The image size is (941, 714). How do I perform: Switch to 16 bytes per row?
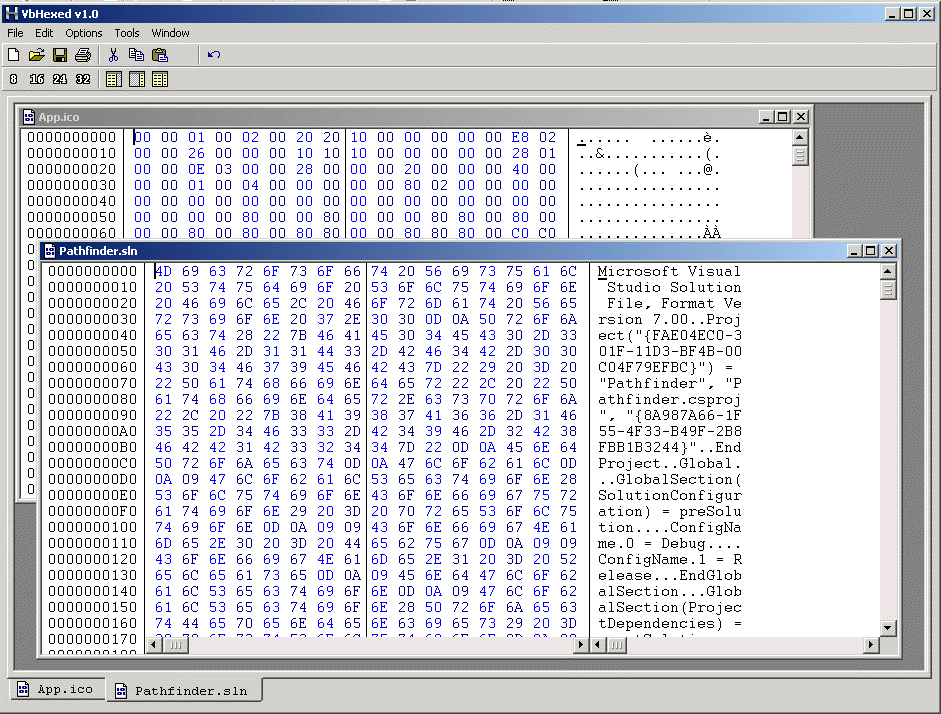[x=37, y=79]
